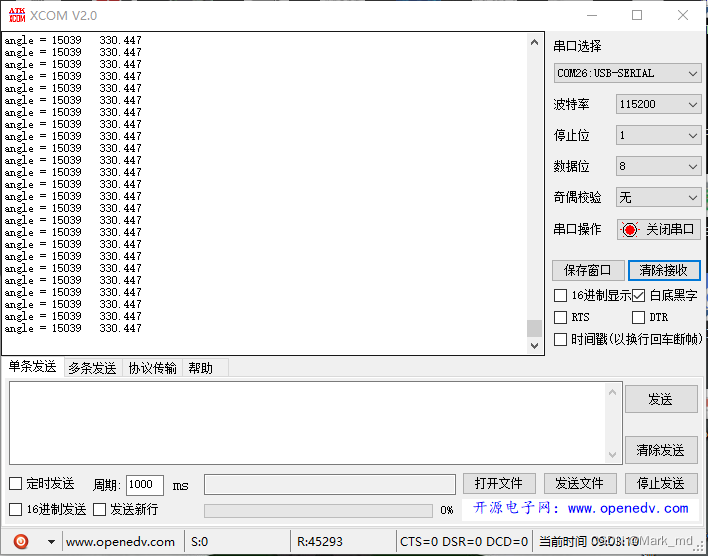Enable the RTS checkbox
Viewport: 708px width, 556px height.
pyautogui.click(x=560, y=317)
